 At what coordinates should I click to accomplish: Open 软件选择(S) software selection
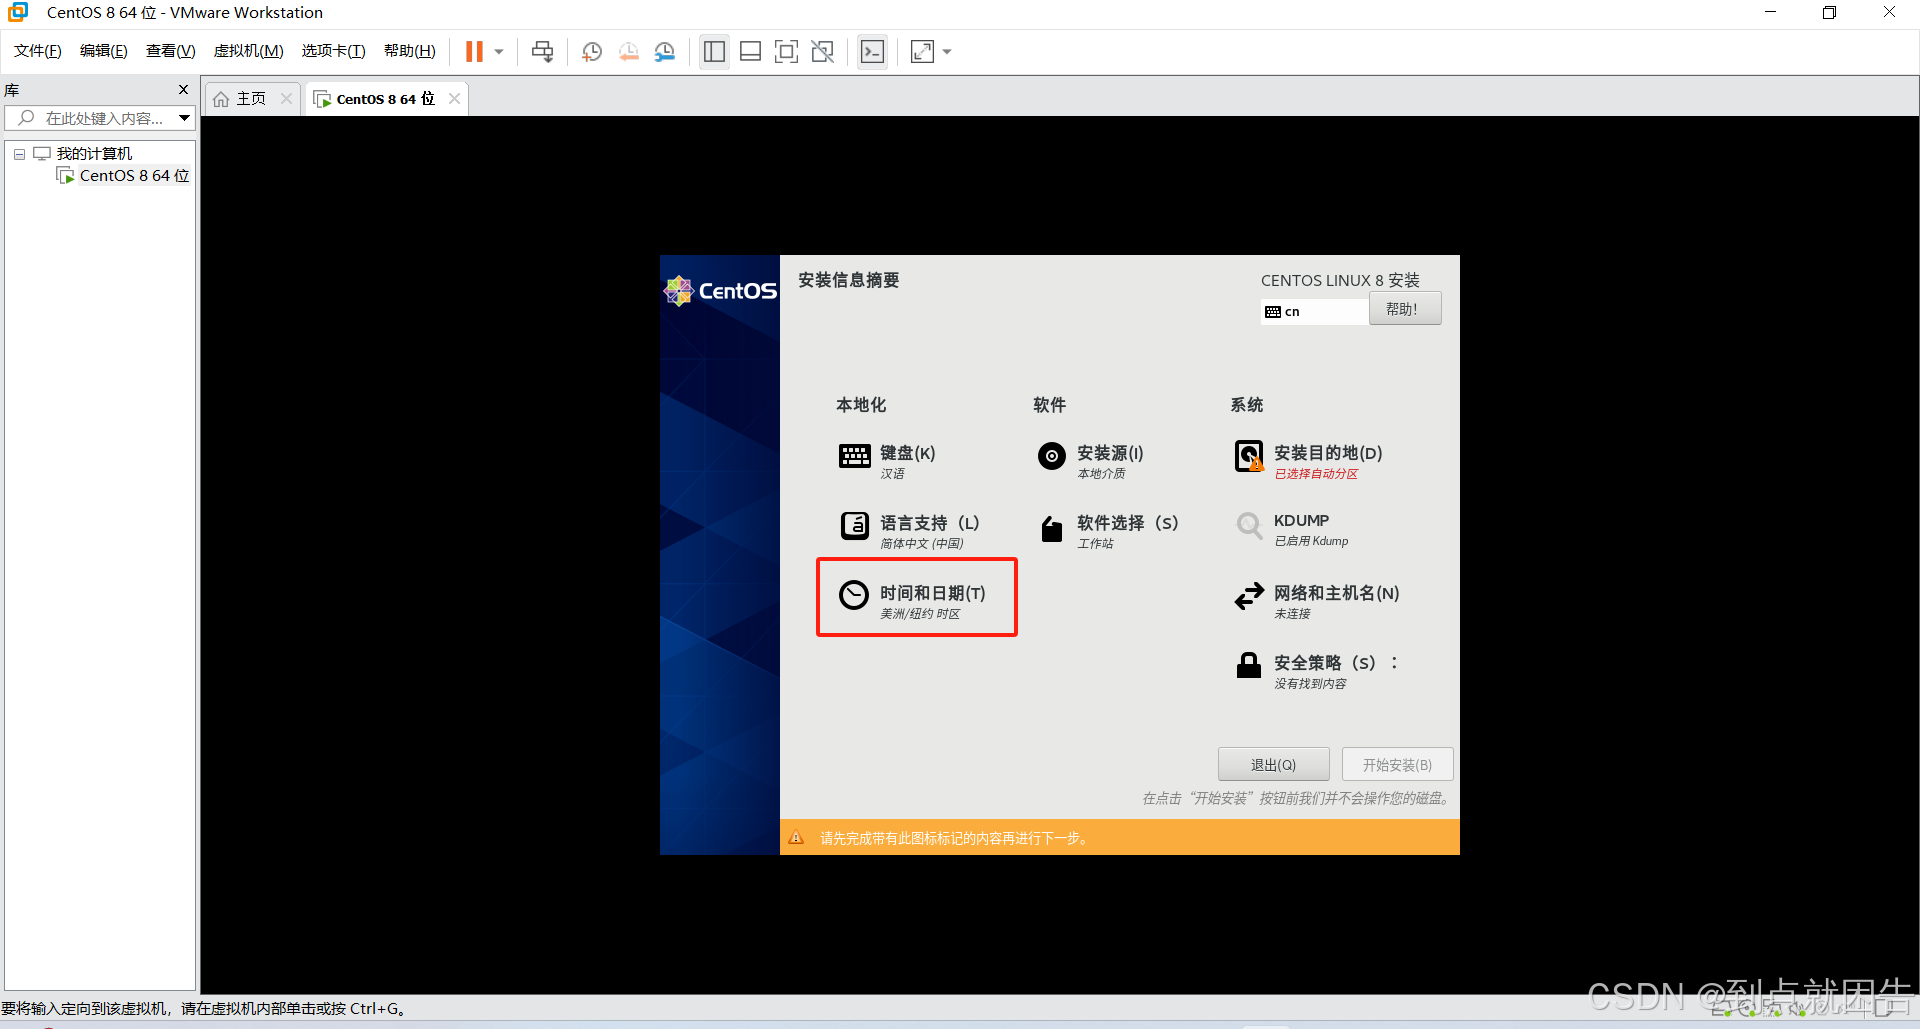tap(1108, 531)
